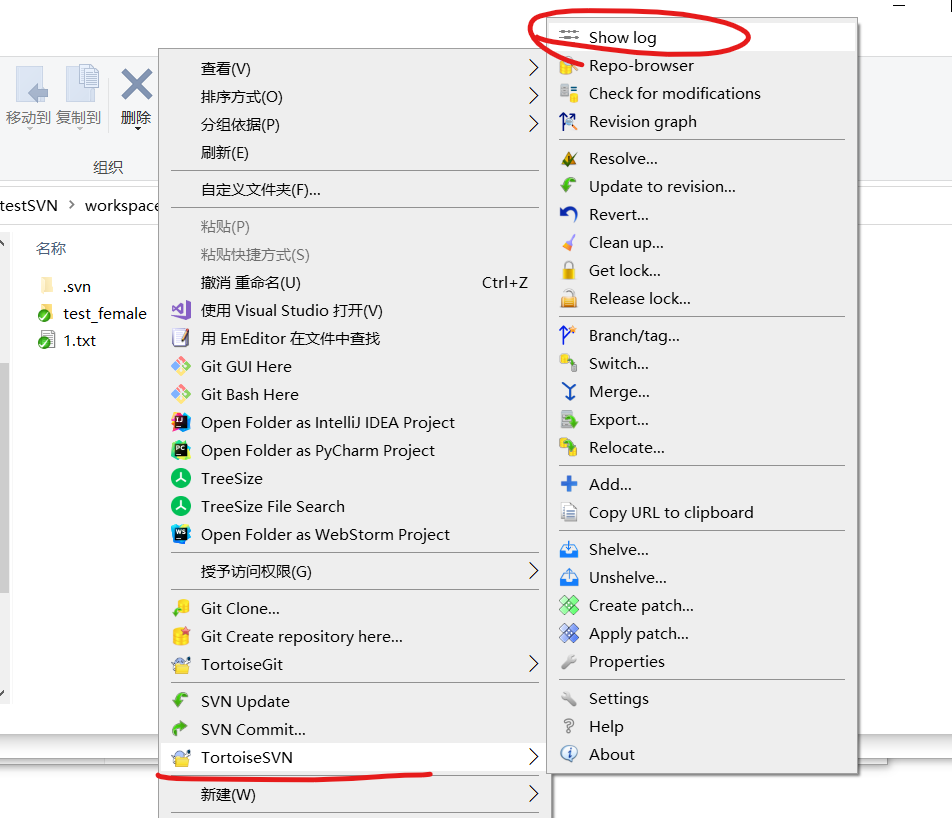Click the Visual Studio icon

coord(181,310)
